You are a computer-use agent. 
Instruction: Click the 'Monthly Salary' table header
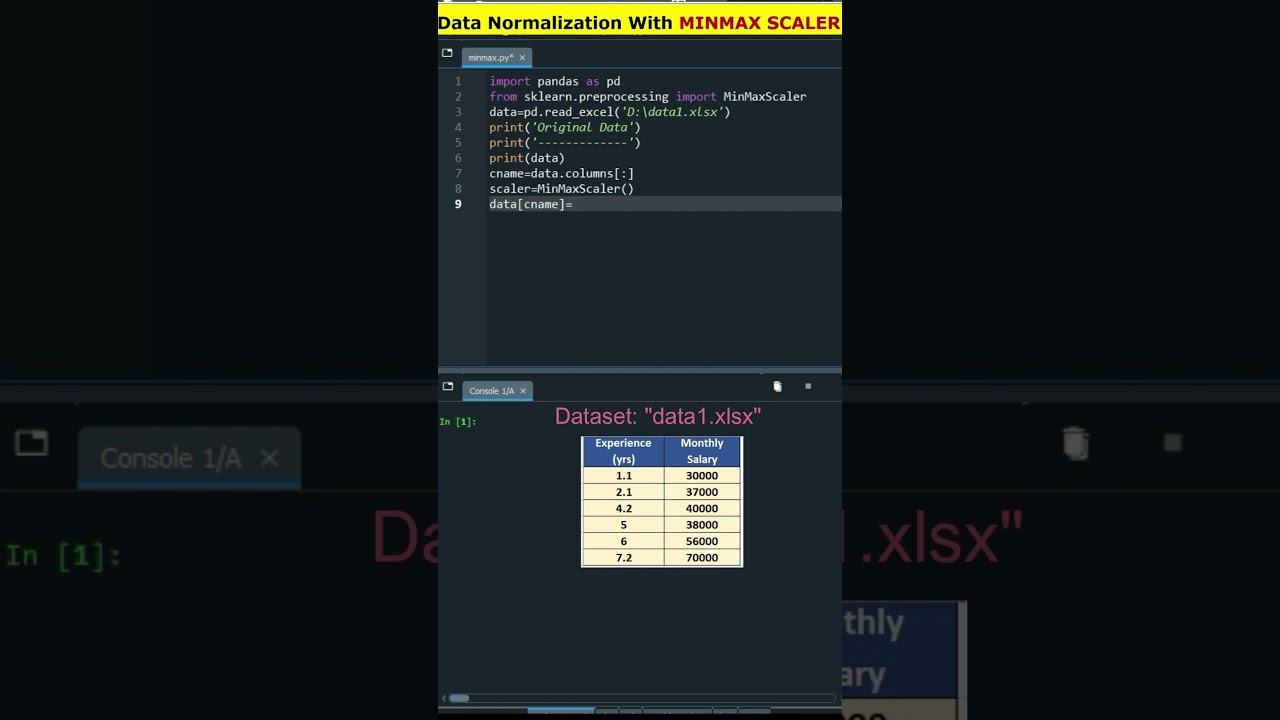coord(702,451)
